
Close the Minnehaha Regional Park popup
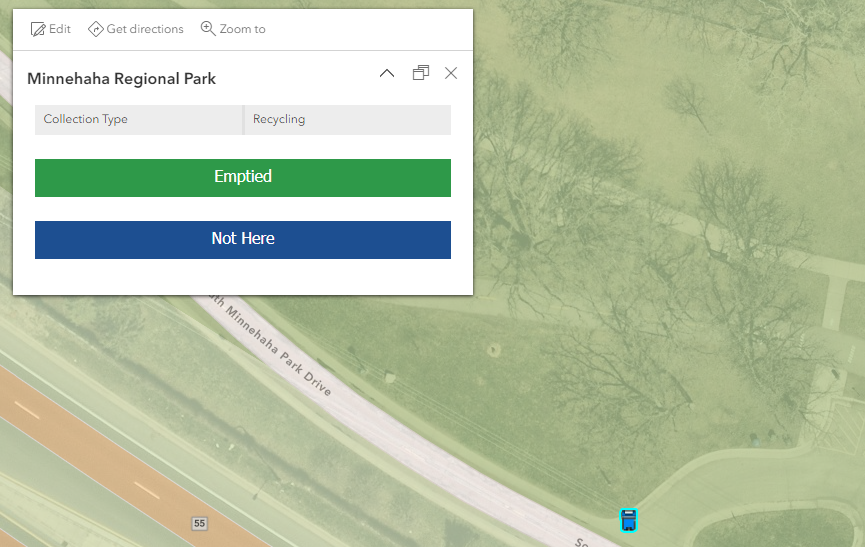coord(451,73)
